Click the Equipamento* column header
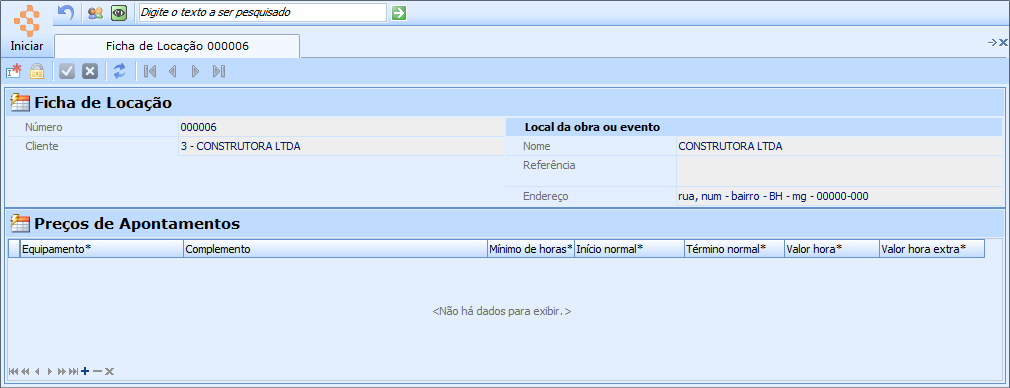 102,249
